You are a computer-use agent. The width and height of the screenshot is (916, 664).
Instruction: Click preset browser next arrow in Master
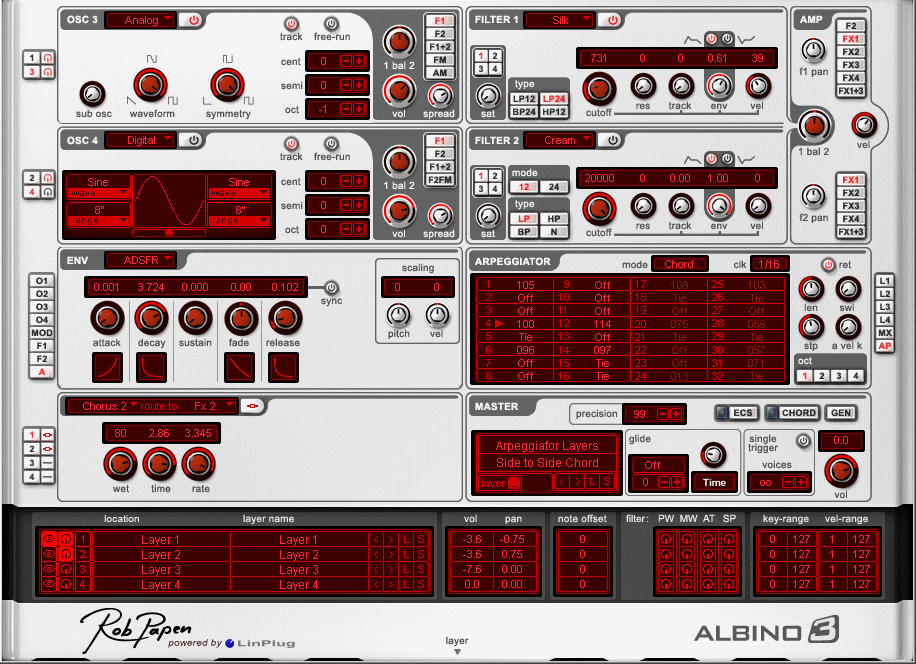(577, 482)
